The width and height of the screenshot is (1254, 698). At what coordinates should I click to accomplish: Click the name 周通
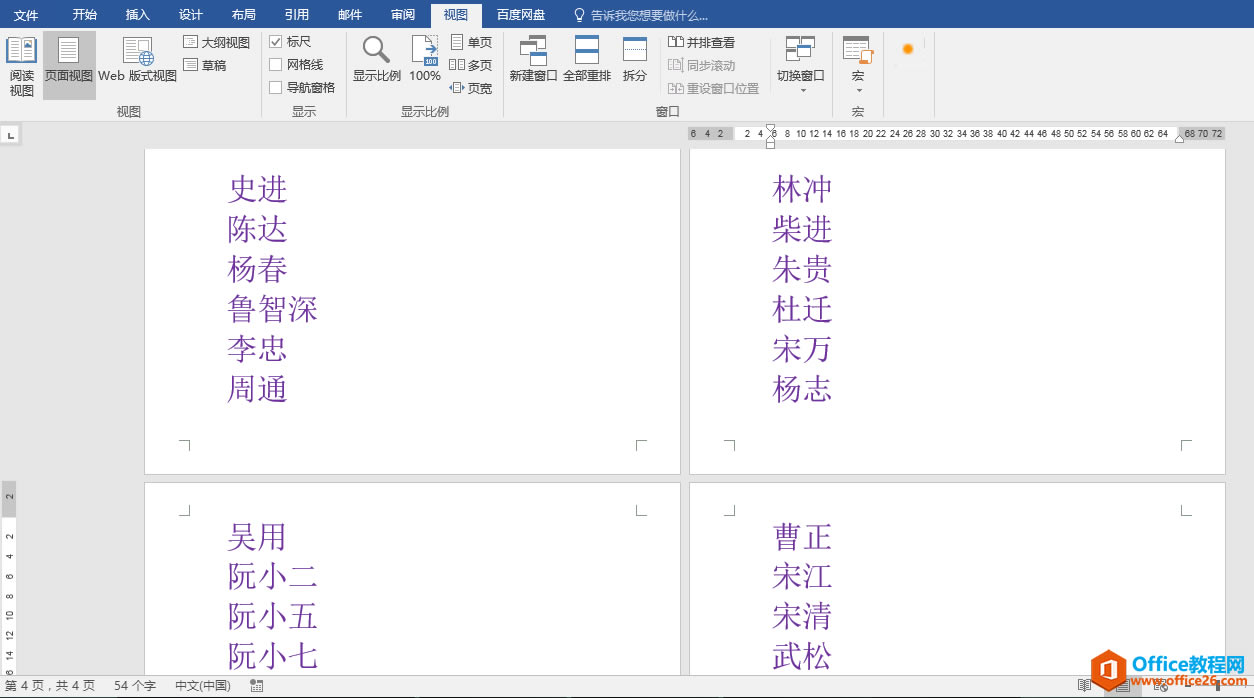(258, 389)
